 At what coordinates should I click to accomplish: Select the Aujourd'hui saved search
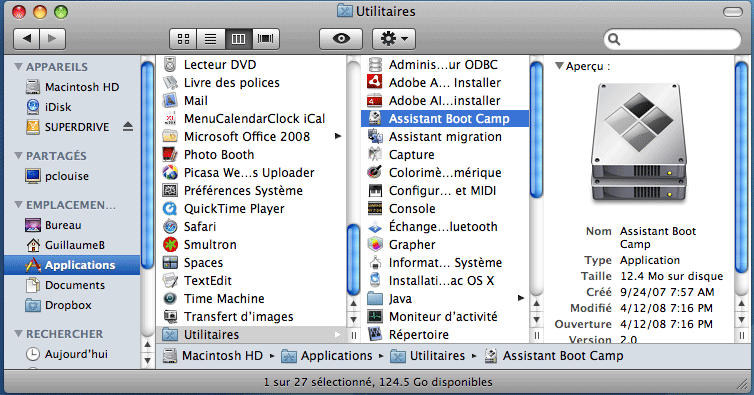pyautogui.click(x=72, y=354)
